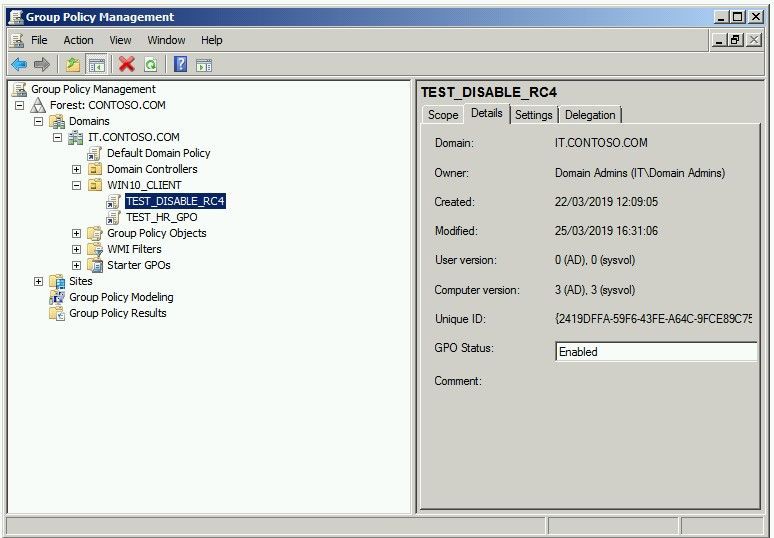Select the TEST_HR_GPO policy link
The image size is (774, 538).
(161, 217)
